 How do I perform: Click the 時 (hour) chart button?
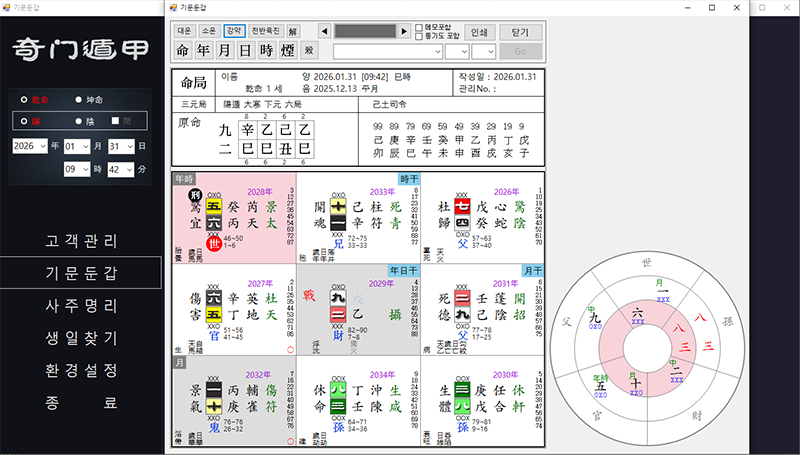tap(266, 51)
